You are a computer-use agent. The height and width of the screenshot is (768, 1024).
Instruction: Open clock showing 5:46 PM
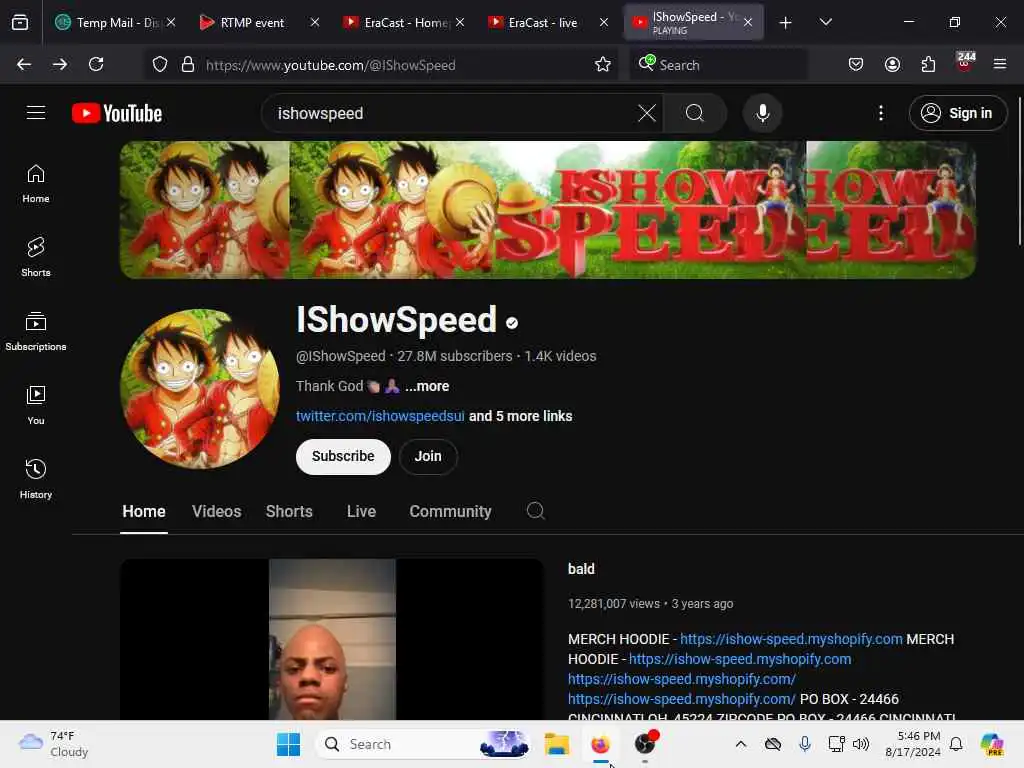913,744
